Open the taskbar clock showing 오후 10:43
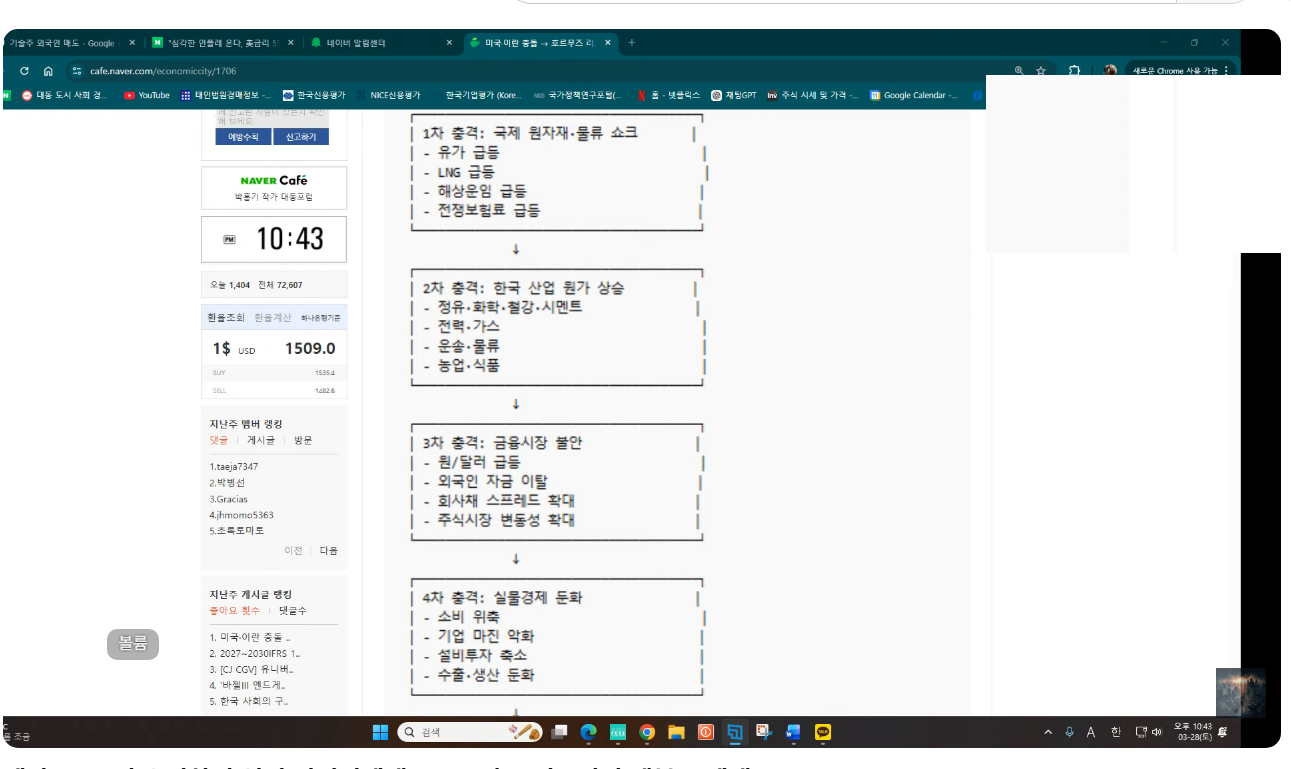1291x769 pixels. 1192,732
